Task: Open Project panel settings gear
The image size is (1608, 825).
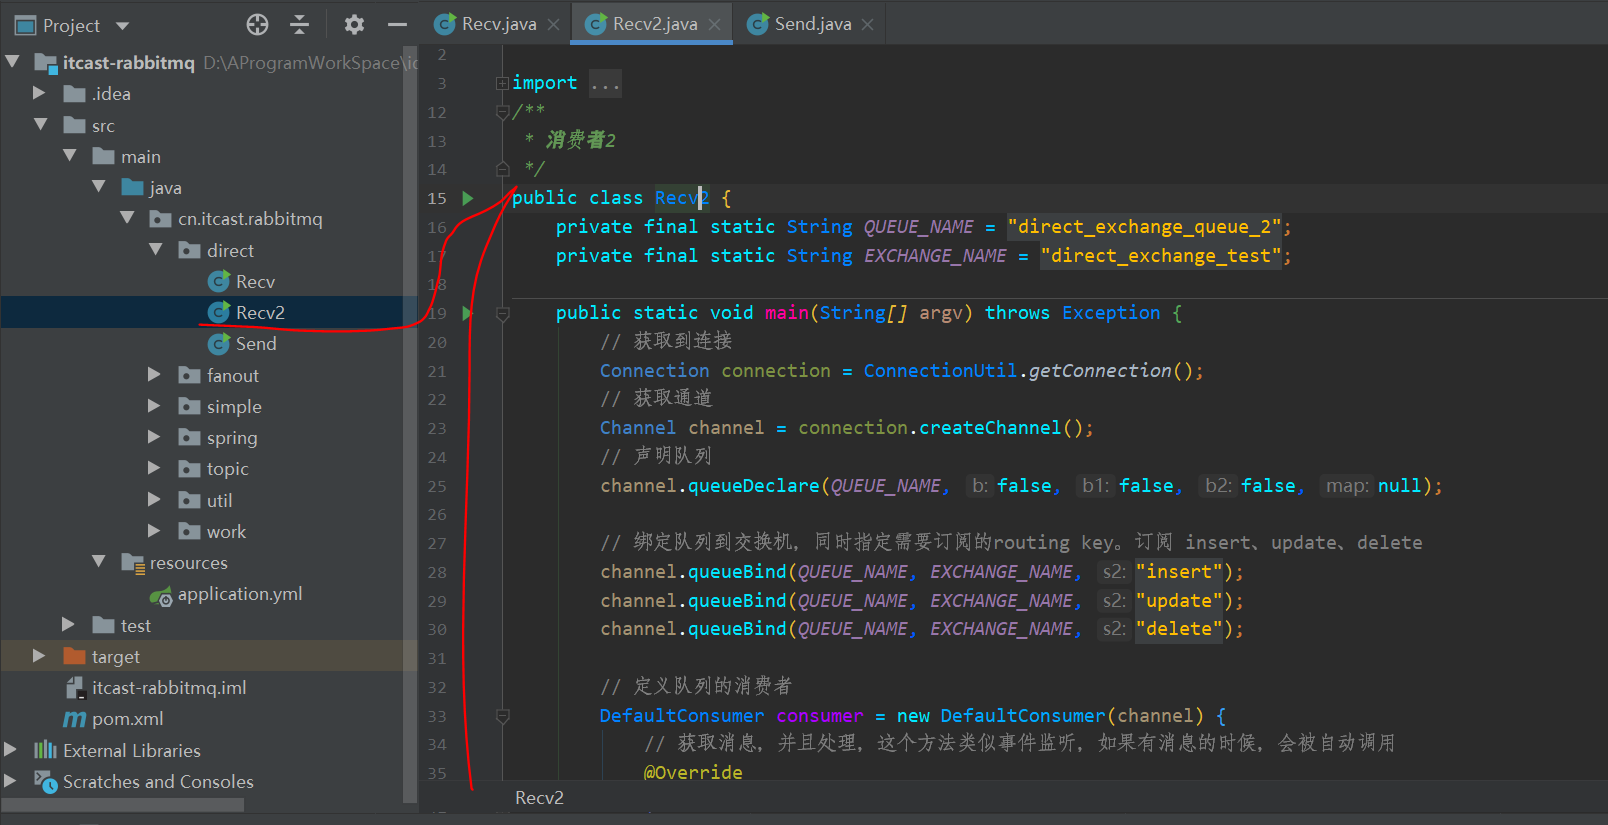Action: 354,25
